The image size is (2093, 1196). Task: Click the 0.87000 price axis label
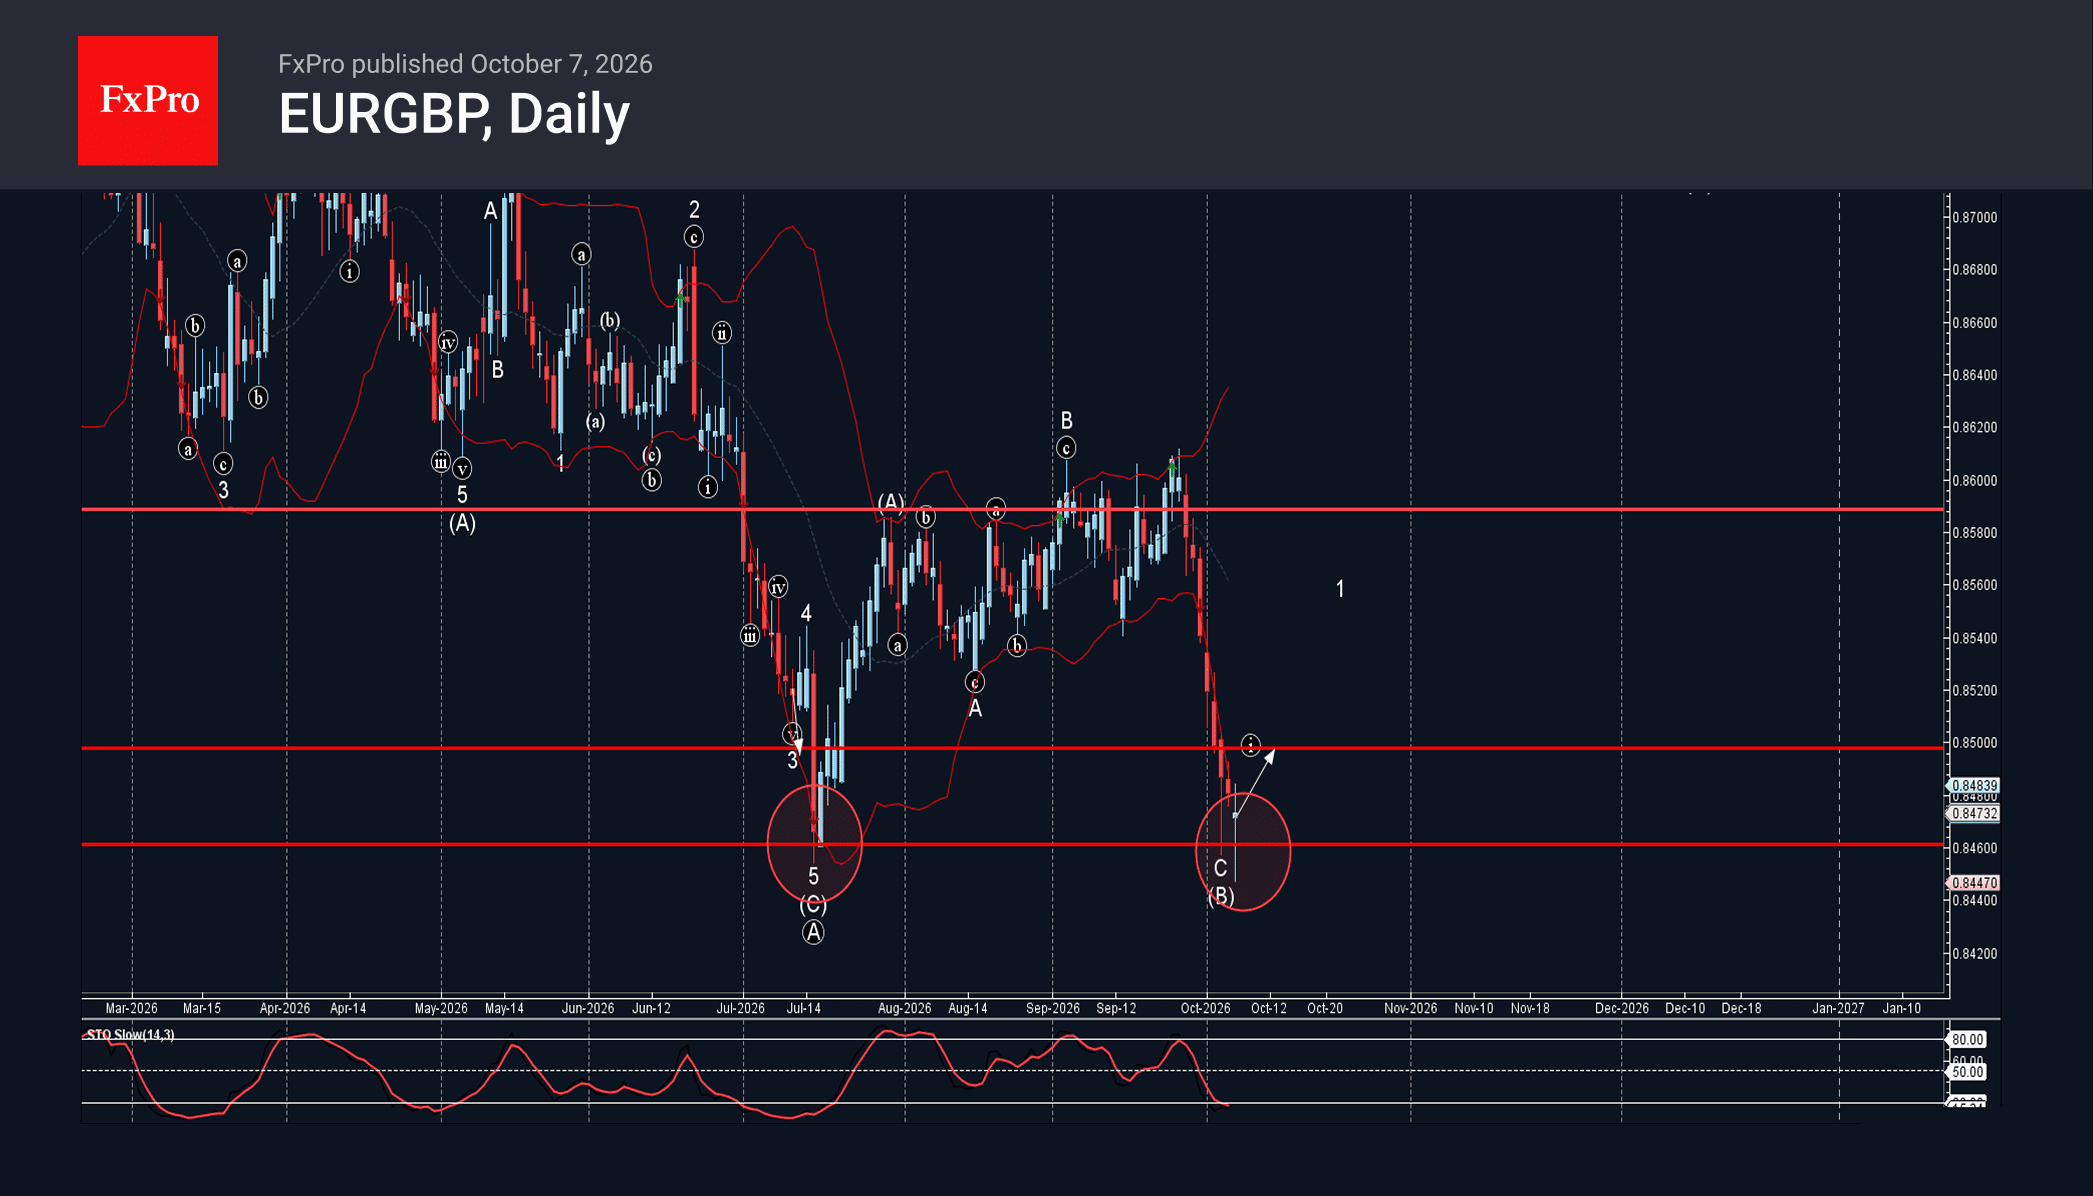pos(1975,217)
